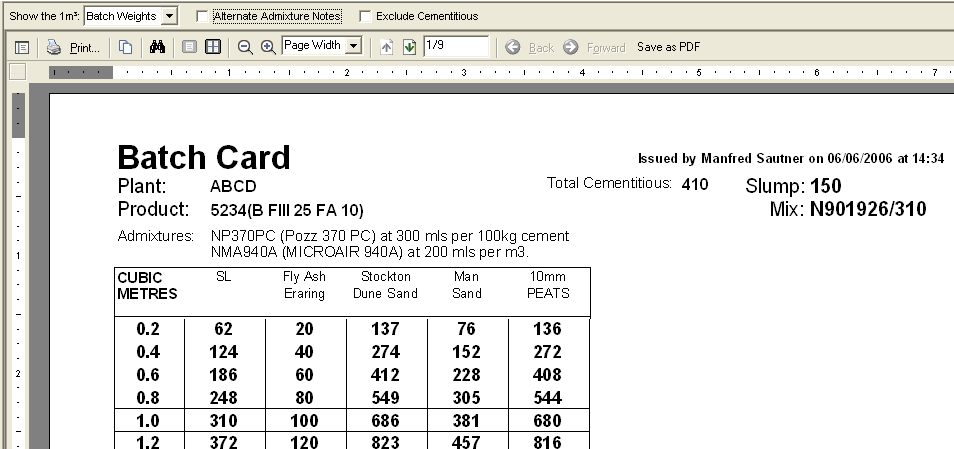Image resolution: width=954 pixels, height=449 pixels.
Task: Click the page number field showing 1/9
Action: (x=455, y=46)
